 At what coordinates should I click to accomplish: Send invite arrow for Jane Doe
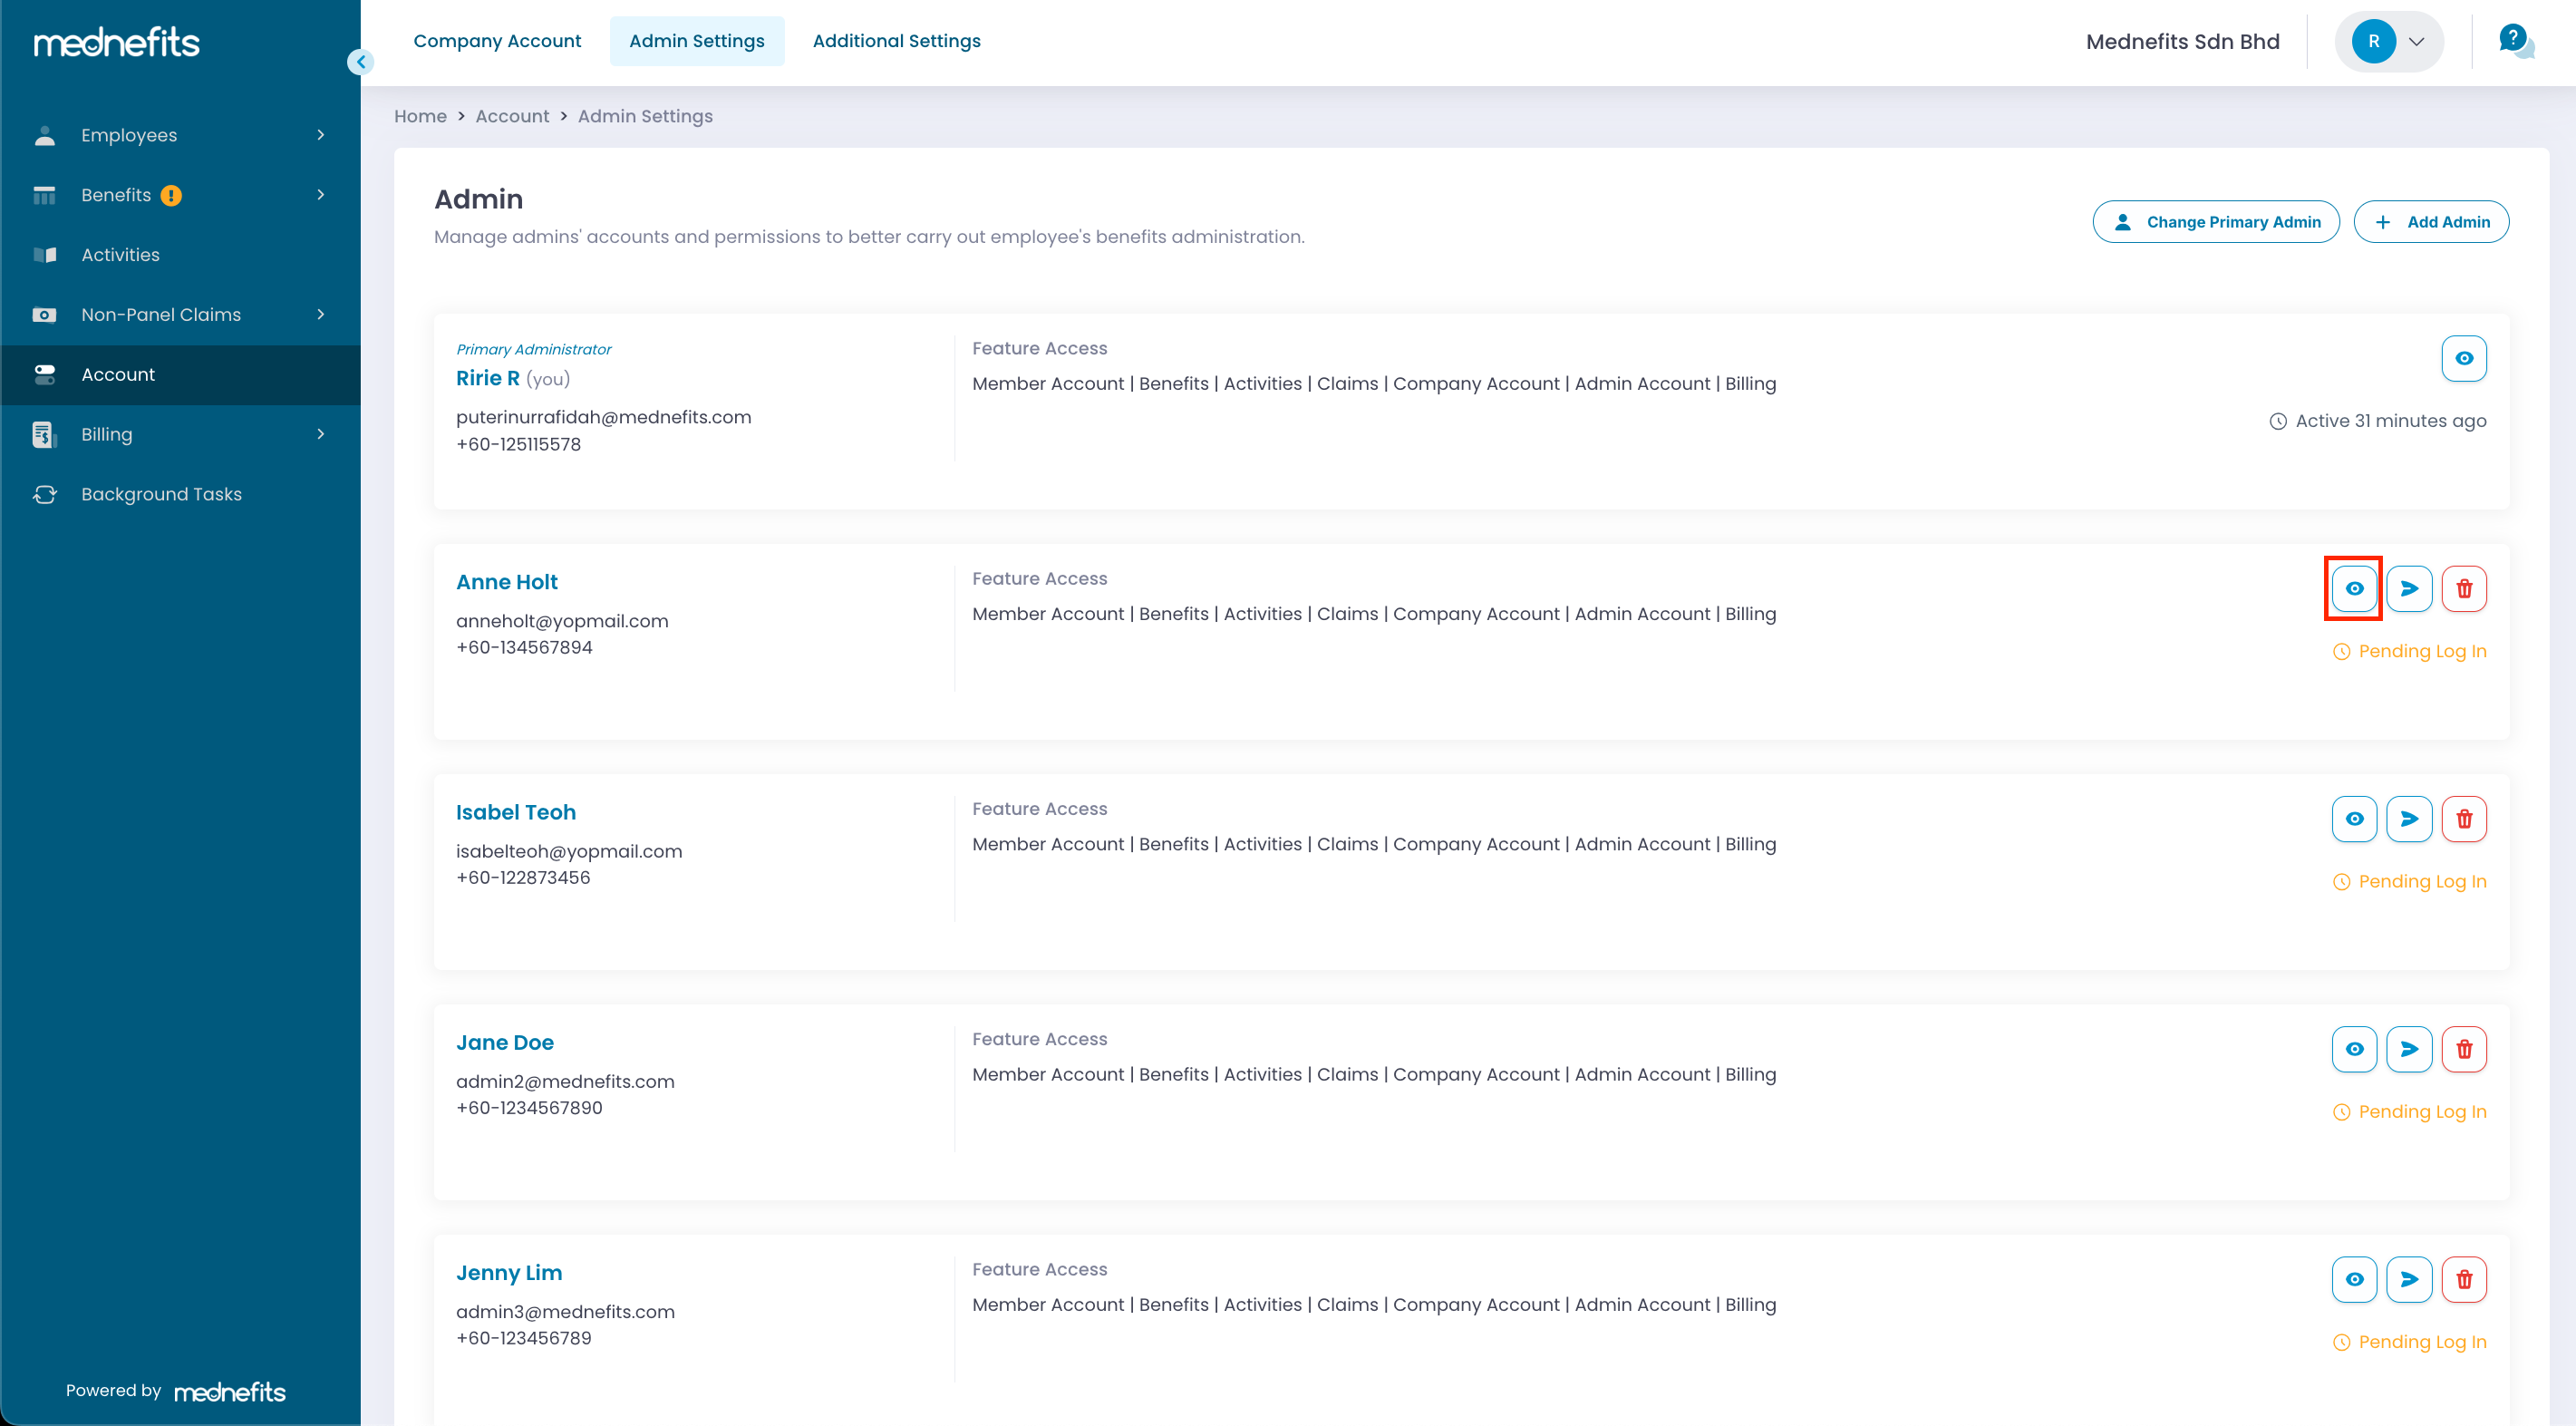pyautogui.click(x=2409, y=1049)
